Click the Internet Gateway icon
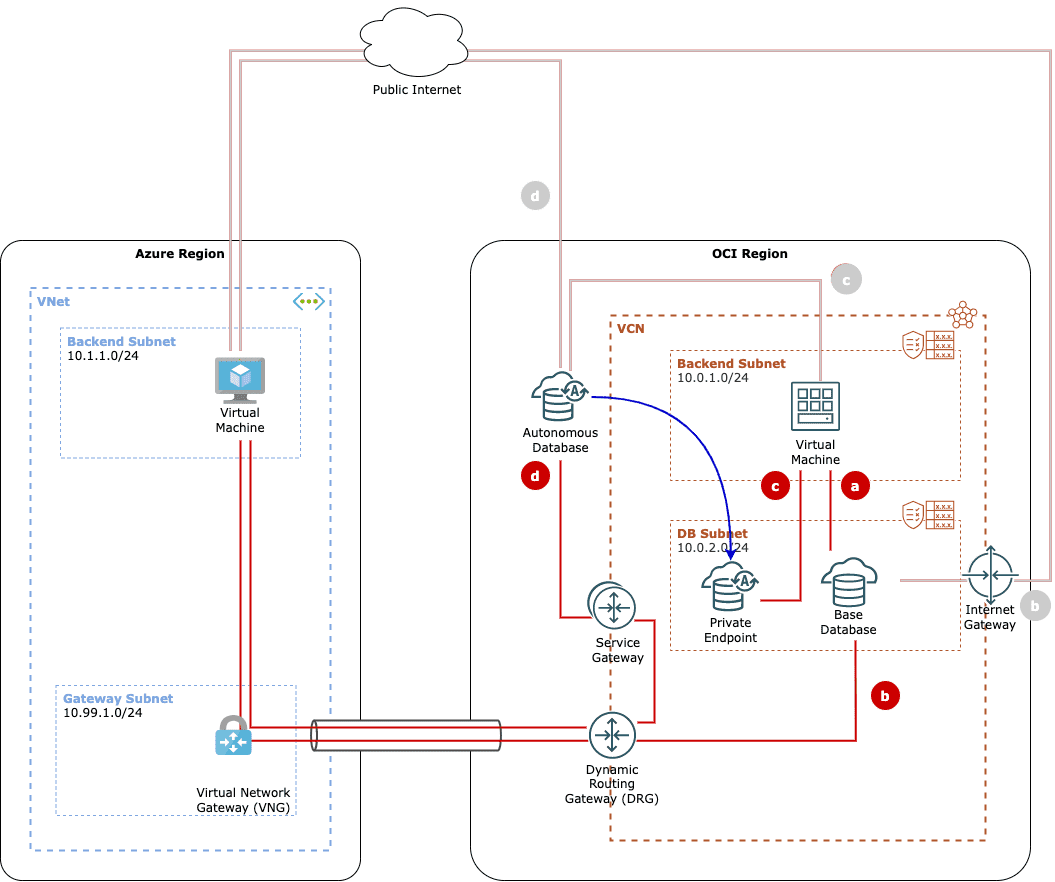Screen dimensions: 1055x882 coord(990,575)
